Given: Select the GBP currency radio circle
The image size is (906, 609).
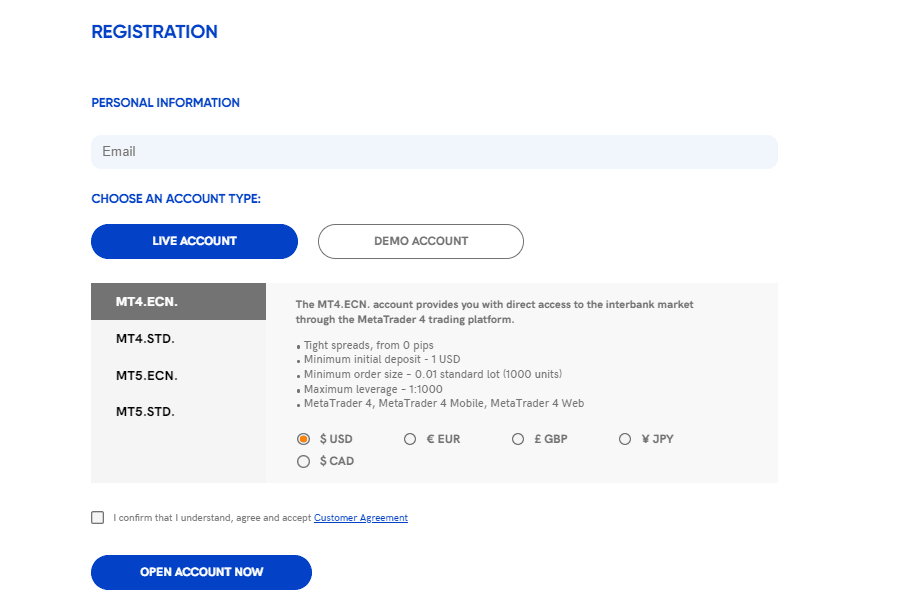Looking at the screenshot, I should point(518,439).
